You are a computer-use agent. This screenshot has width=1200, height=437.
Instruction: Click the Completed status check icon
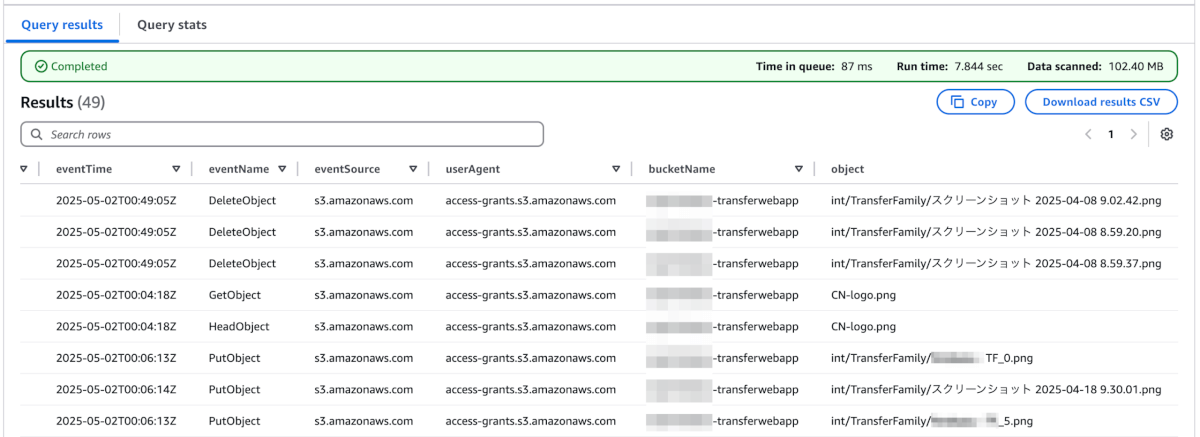coord(41,66)
